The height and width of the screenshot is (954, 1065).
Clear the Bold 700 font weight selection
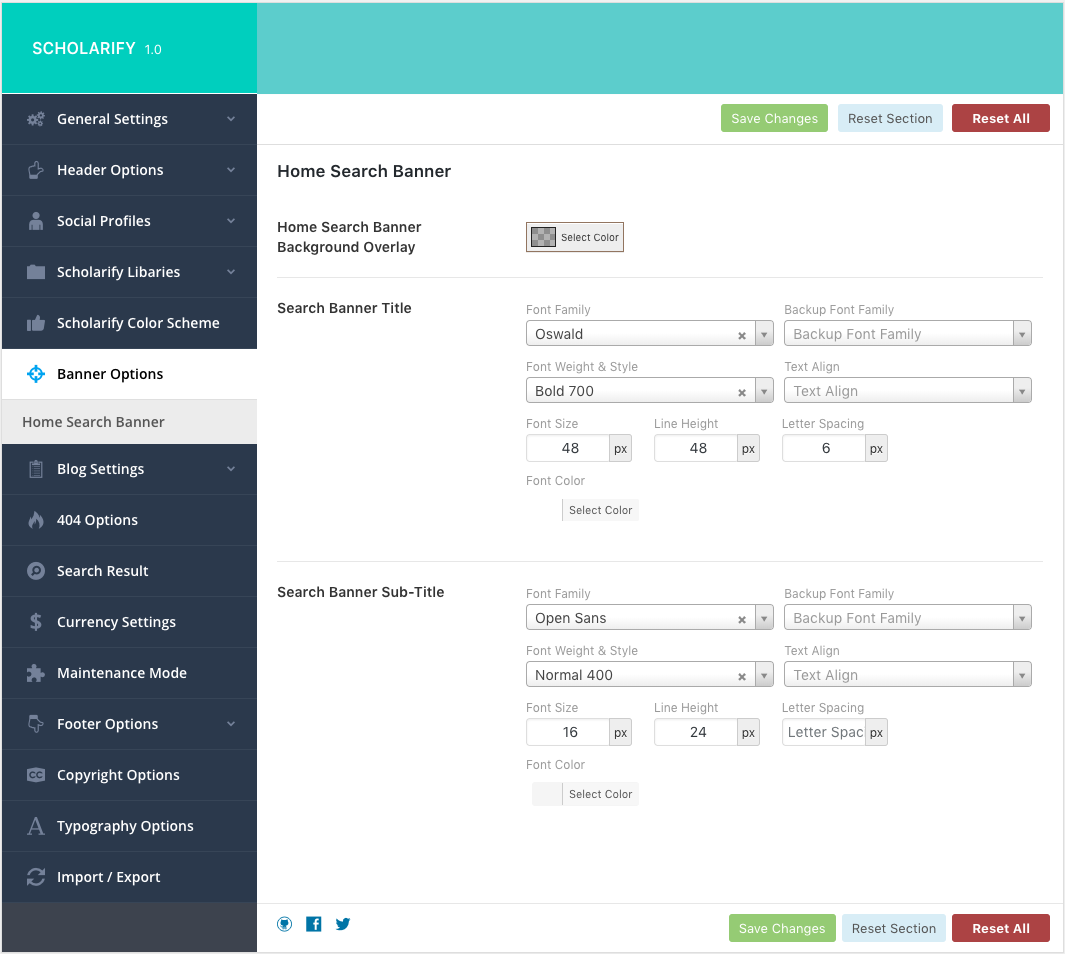tap(742, 392)
